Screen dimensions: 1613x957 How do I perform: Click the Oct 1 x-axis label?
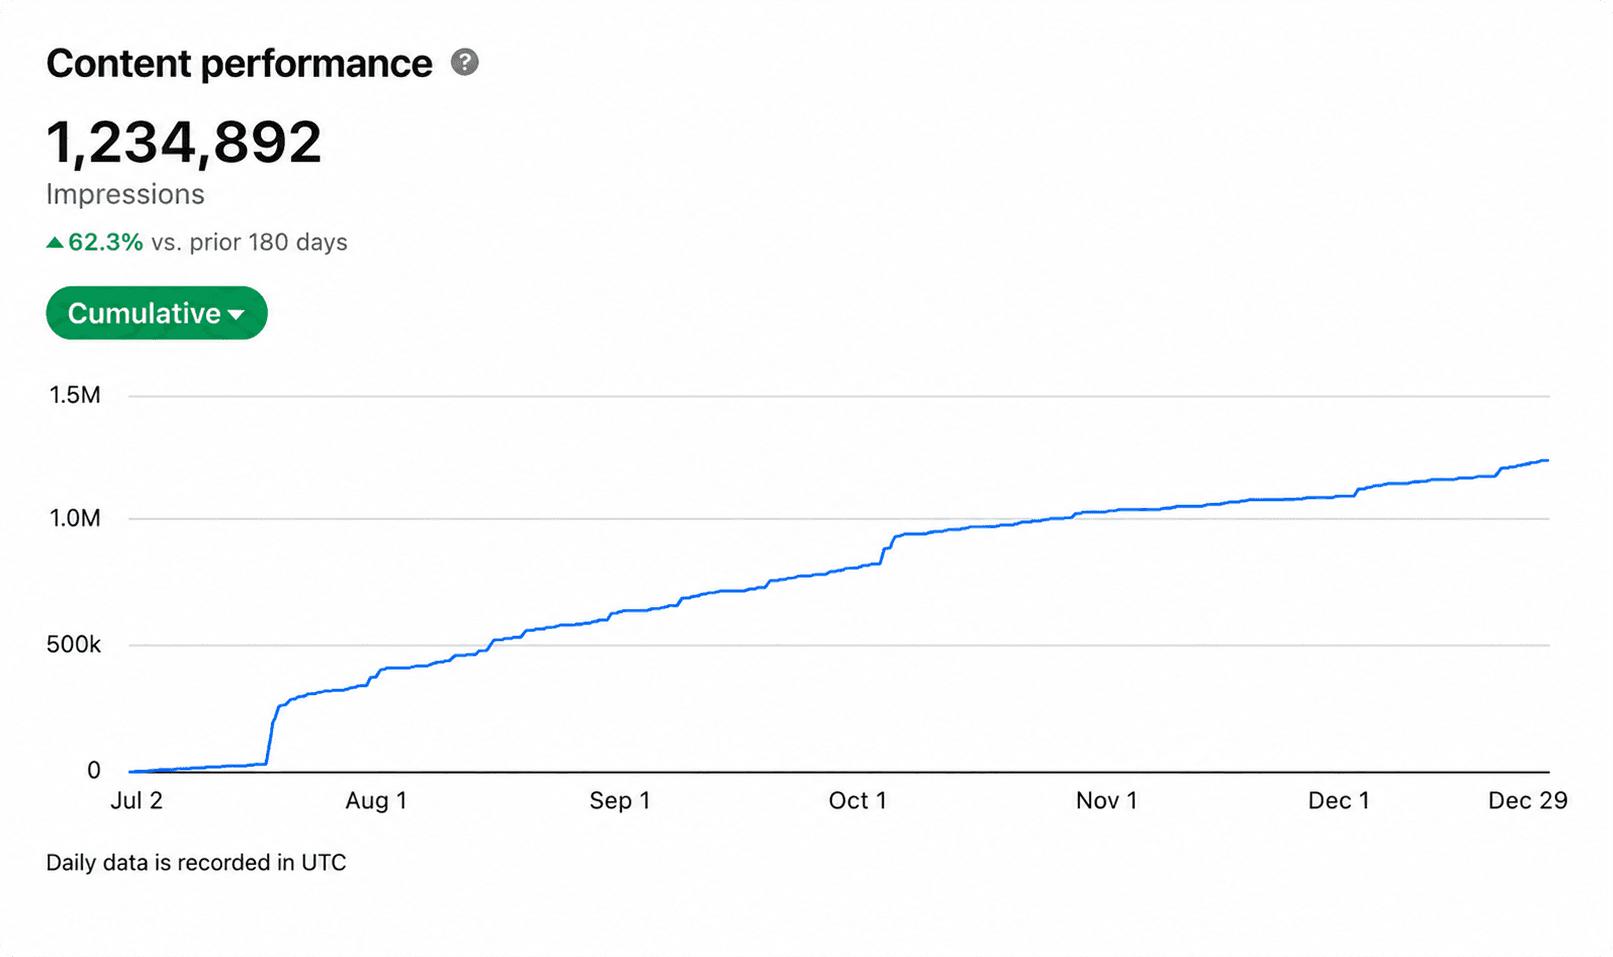pyautogui.click(x=857, y=800)
